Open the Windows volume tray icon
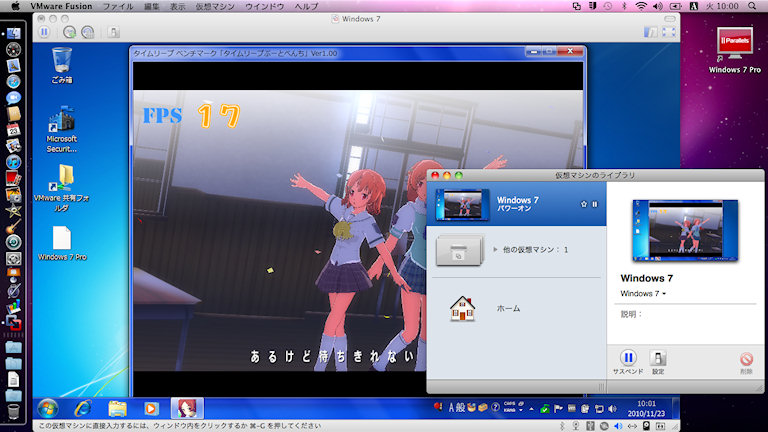Image resolution: width=768 pixels, height=432 pixels. (612, 408)
